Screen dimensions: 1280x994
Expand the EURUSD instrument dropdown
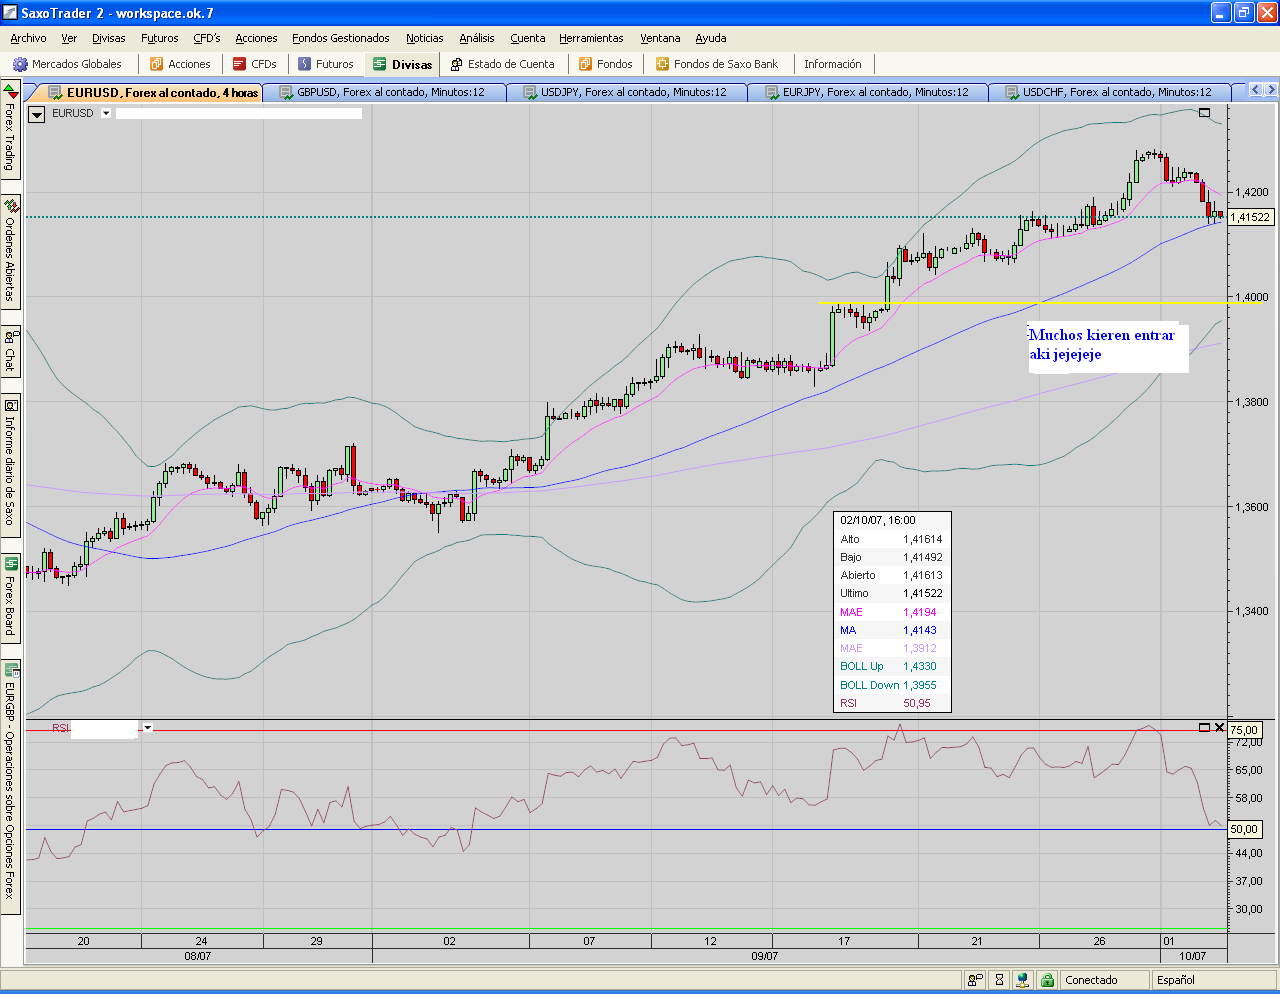pyautogui.click(x=106, y=113)
